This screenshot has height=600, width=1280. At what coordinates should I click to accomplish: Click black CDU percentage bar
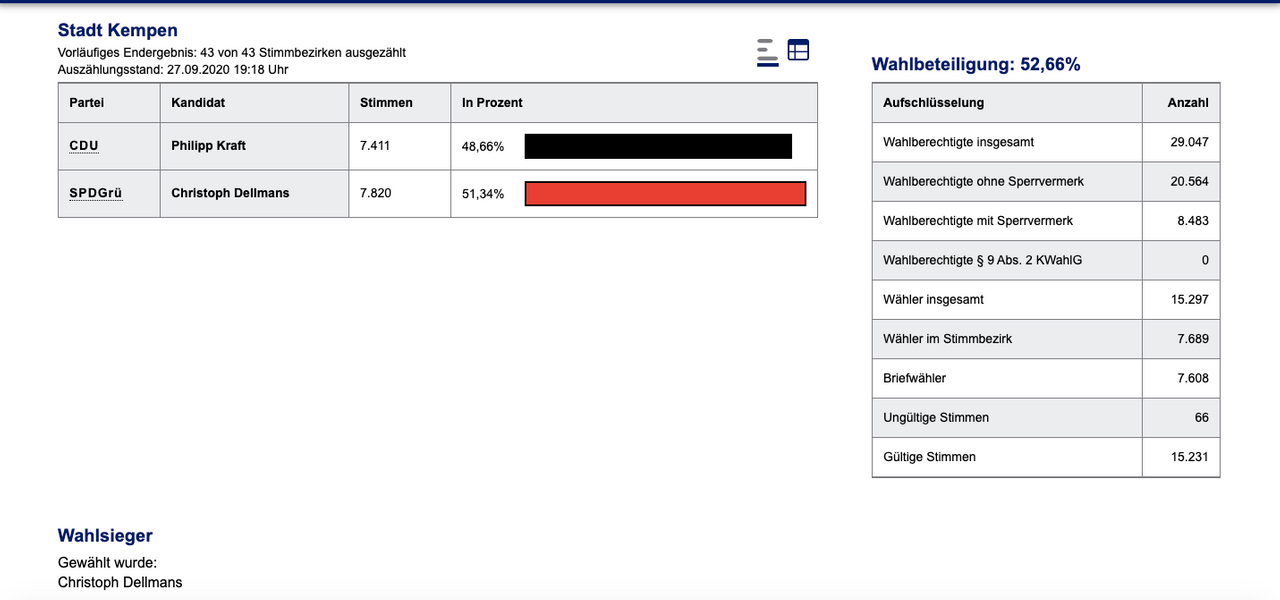(658, 146)
